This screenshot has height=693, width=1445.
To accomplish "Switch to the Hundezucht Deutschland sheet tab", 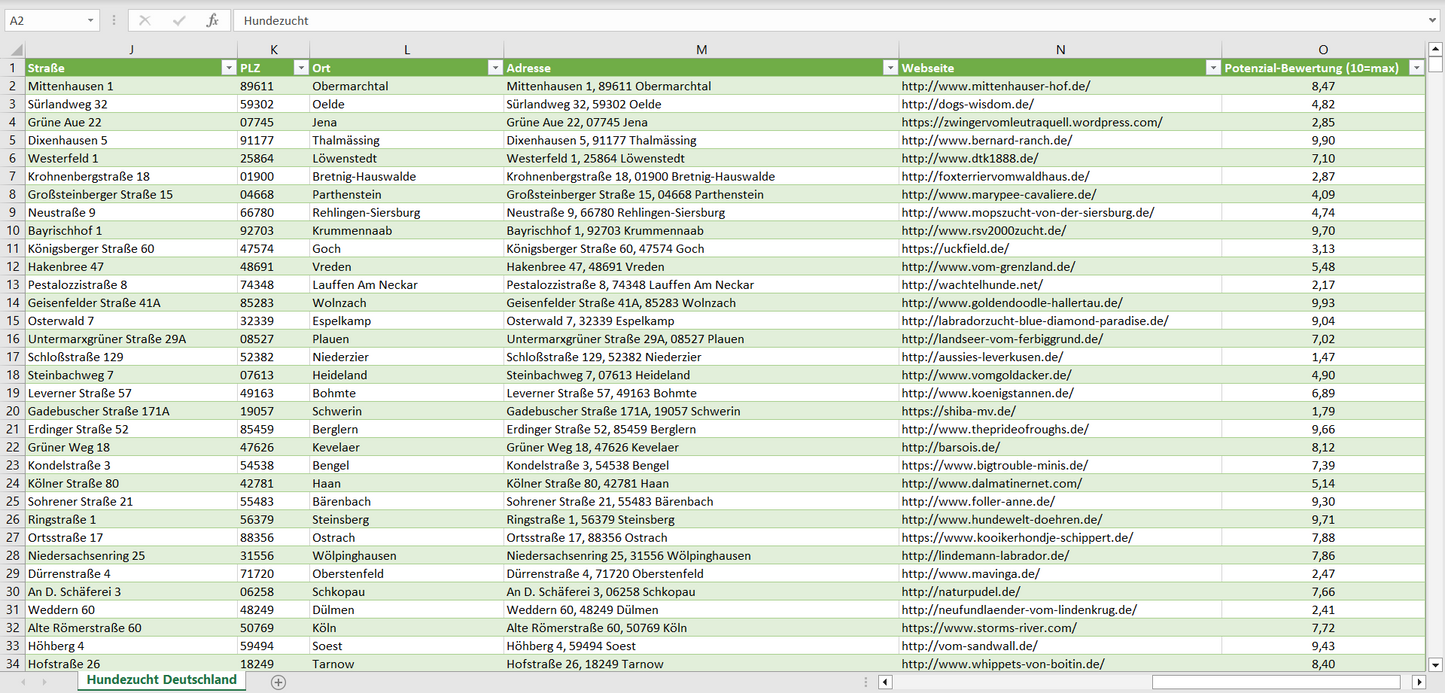I will (x=160, y=679).
